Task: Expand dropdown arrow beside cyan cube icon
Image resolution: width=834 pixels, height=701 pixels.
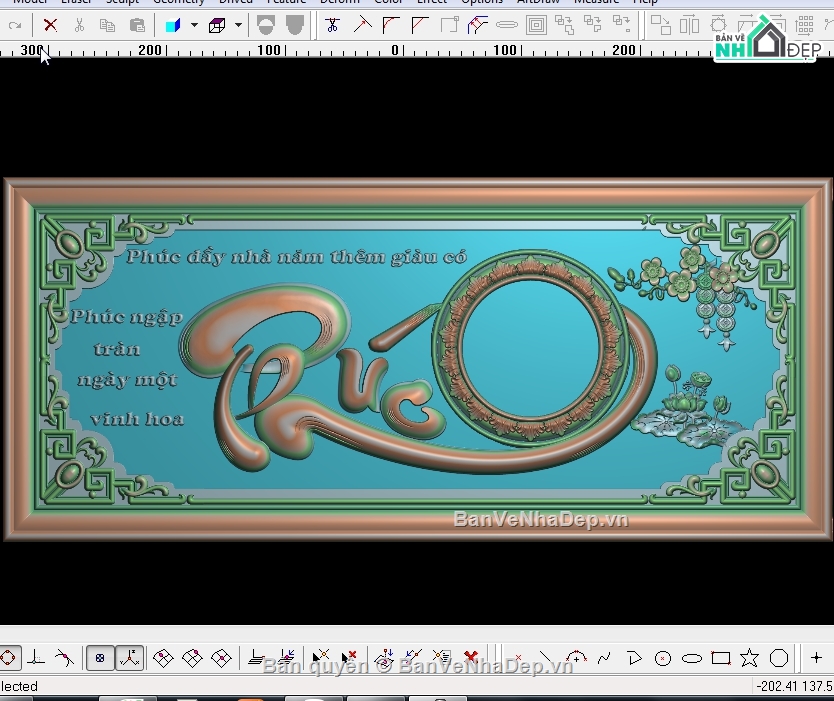Action: pos(195,25)
